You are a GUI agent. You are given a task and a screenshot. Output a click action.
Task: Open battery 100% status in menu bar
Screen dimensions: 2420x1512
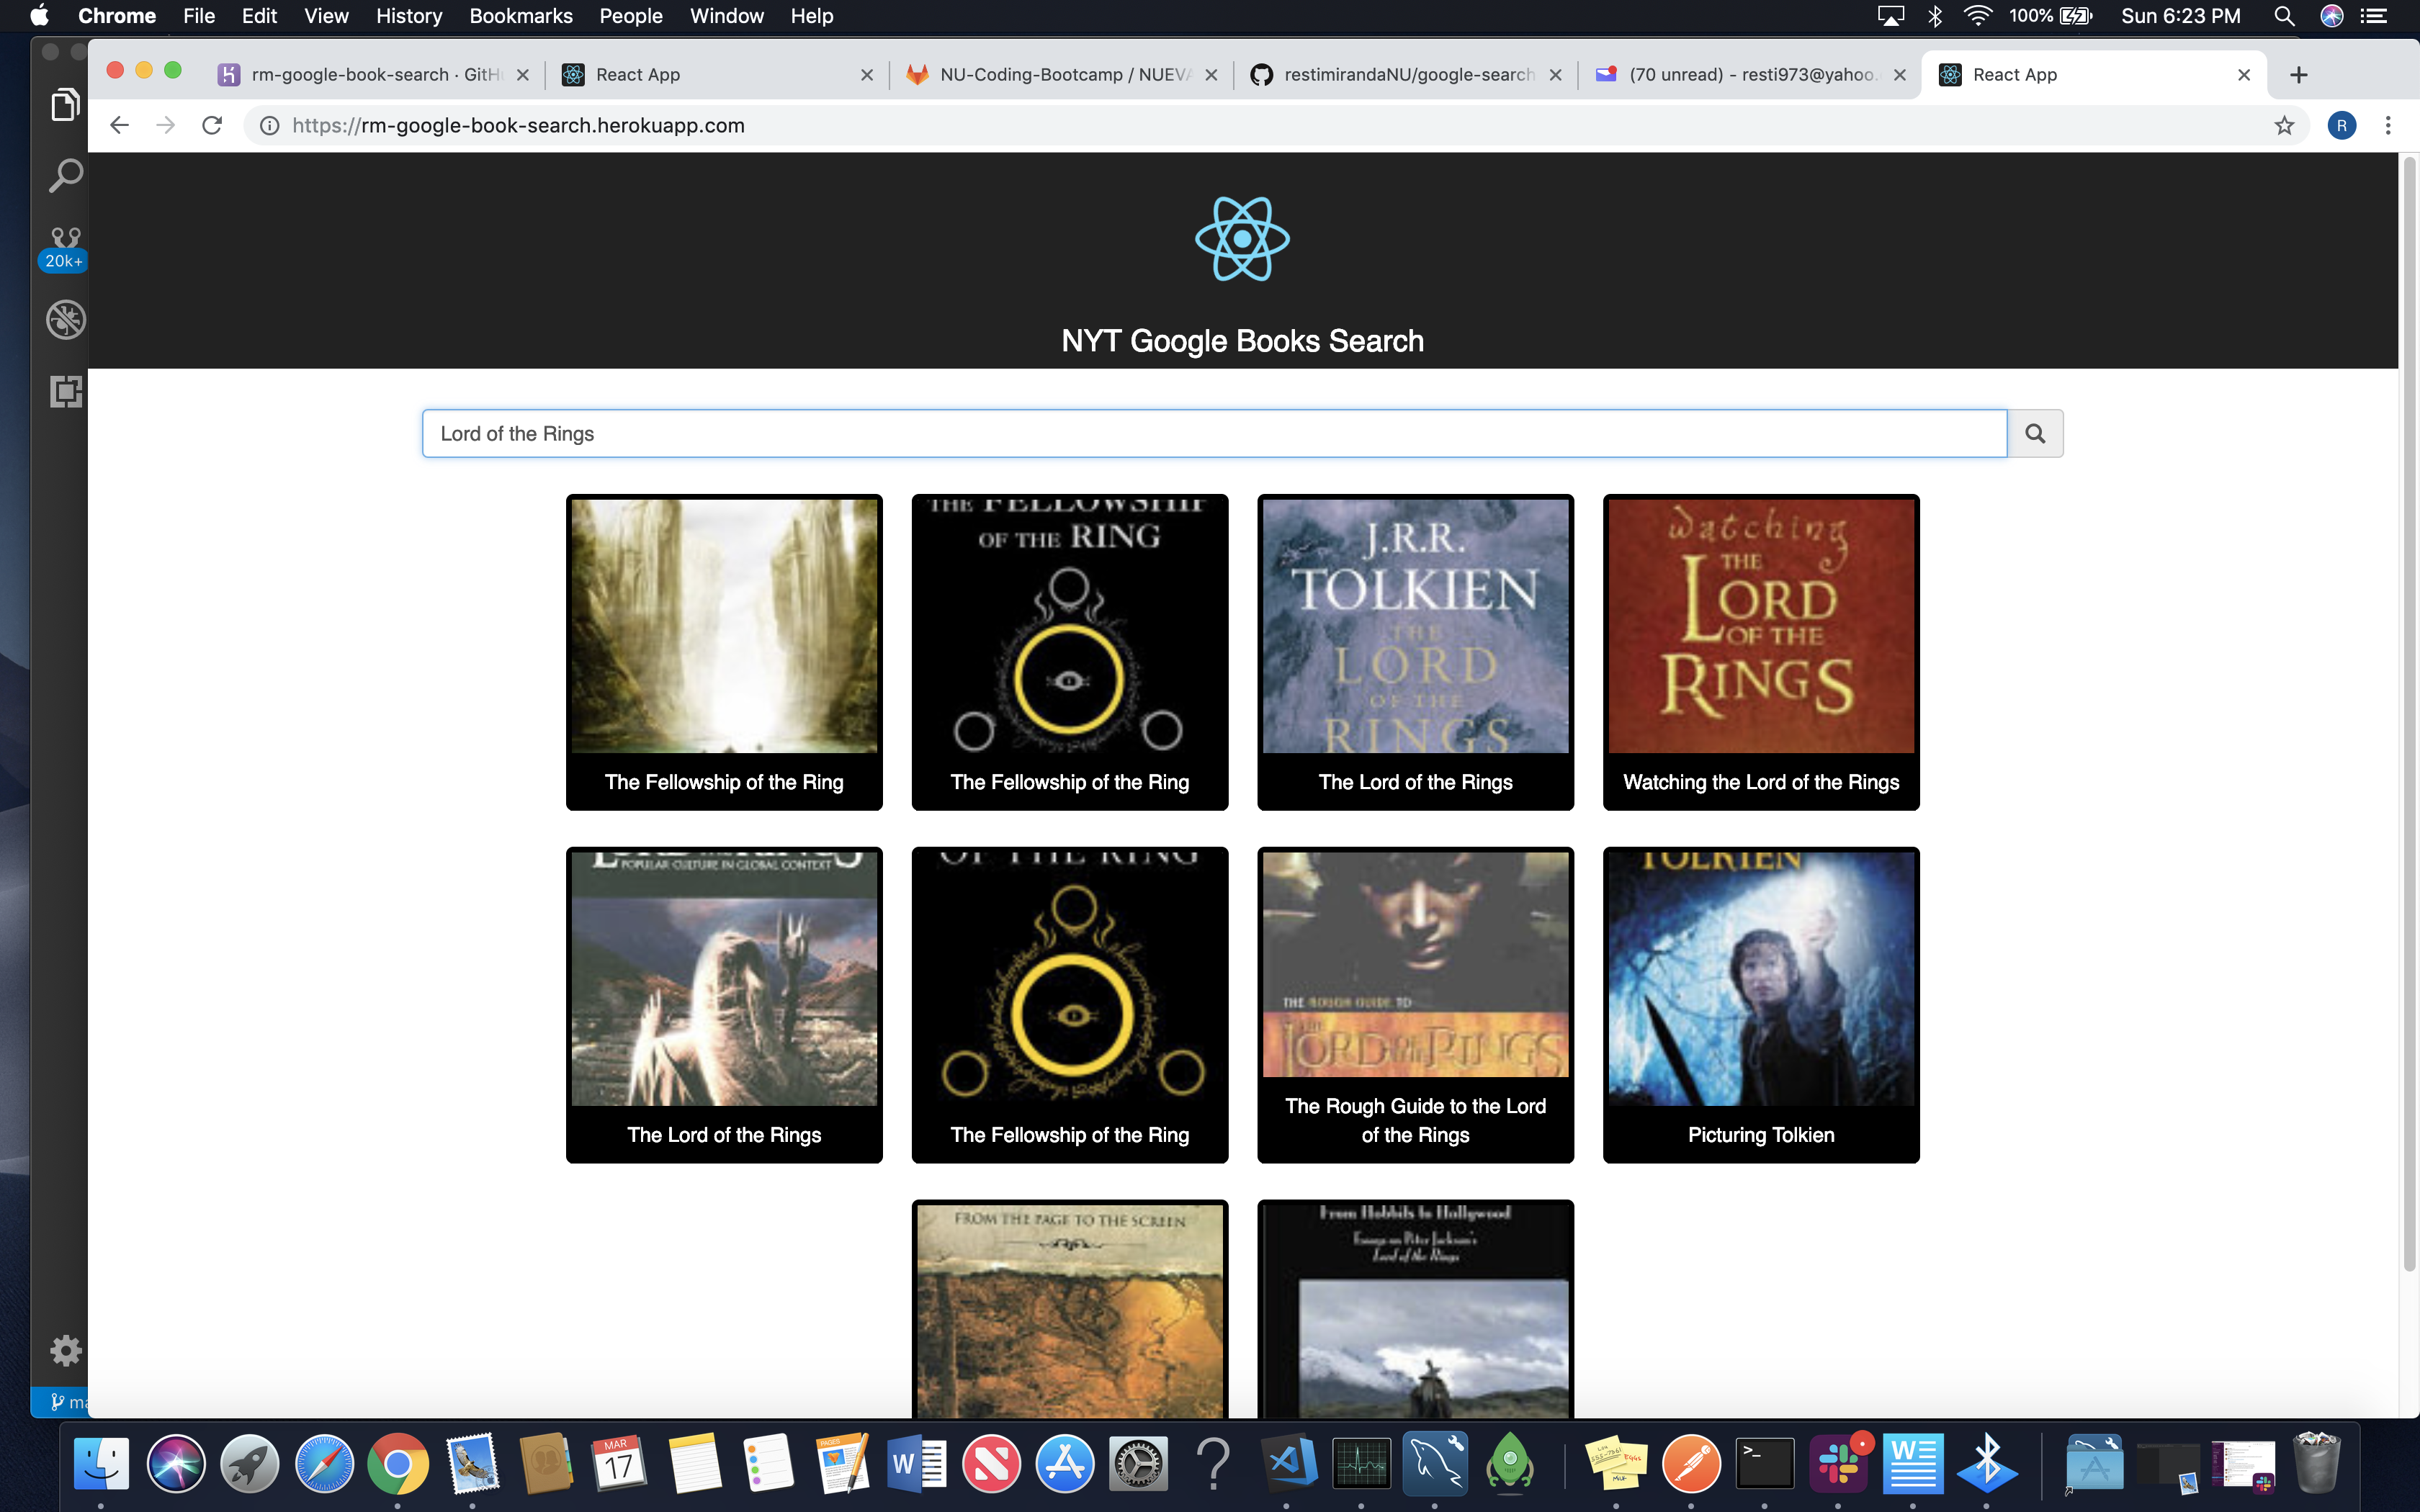point(2050,16)
